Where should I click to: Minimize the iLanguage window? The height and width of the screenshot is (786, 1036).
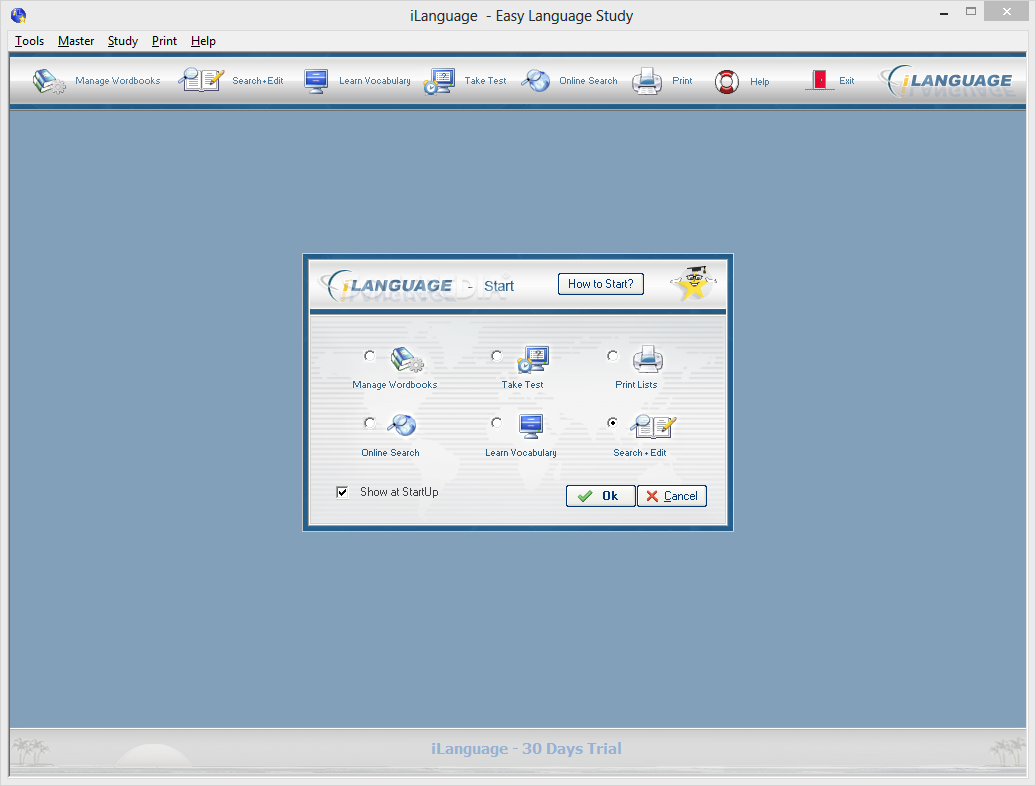coord(944,13)
